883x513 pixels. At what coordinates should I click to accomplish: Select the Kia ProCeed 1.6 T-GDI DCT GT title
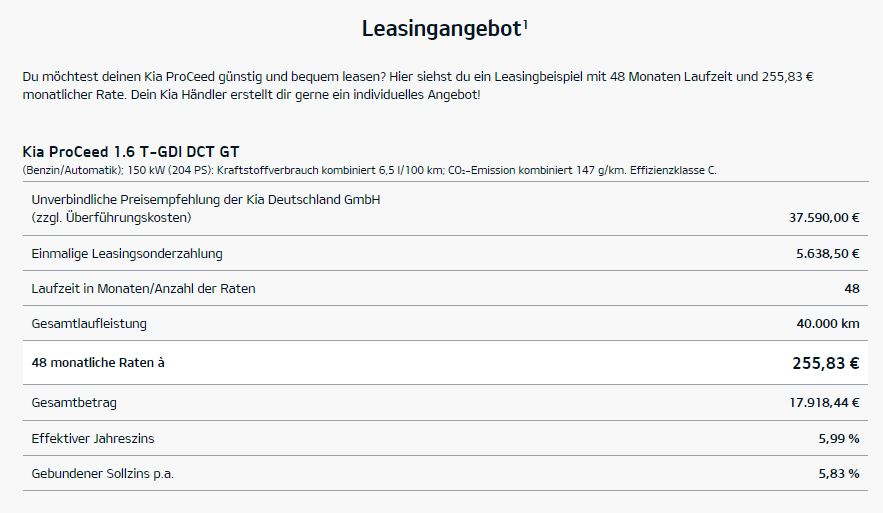pos(130,152)
